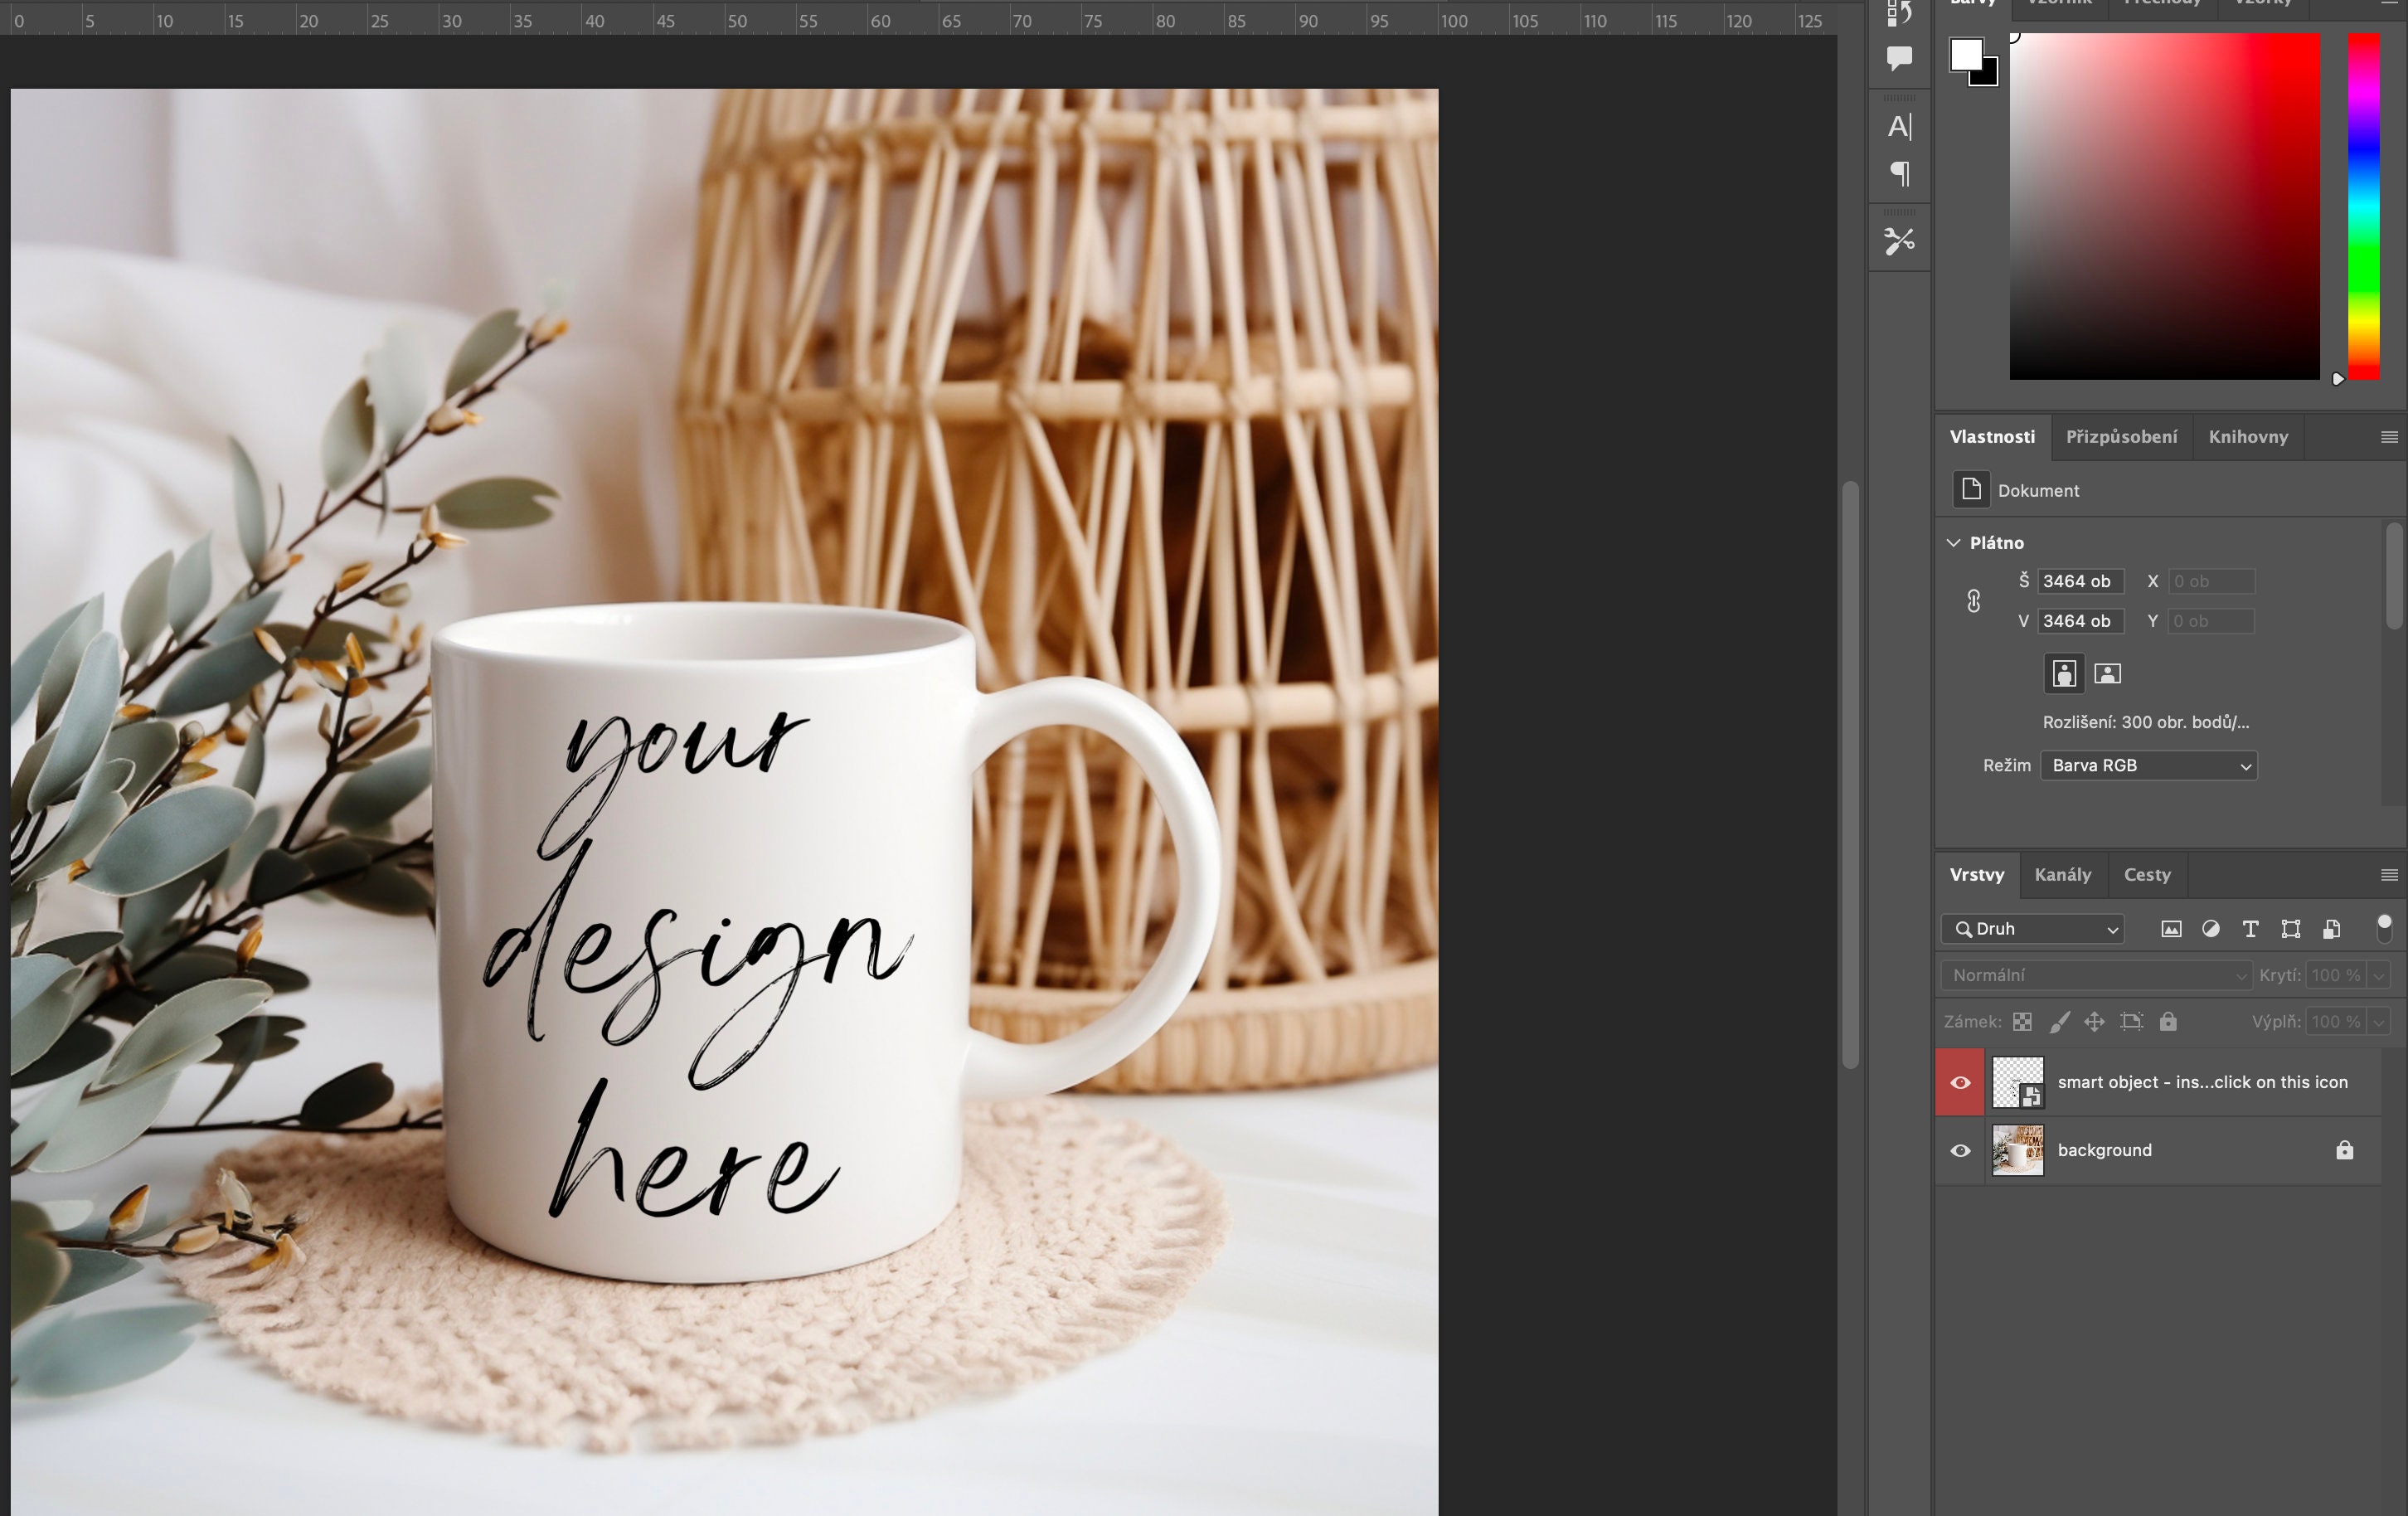The height and width of the screenshot is (1516, 2408).
Task: Unlock the background layer
Action: [x=2345, y=1150]
